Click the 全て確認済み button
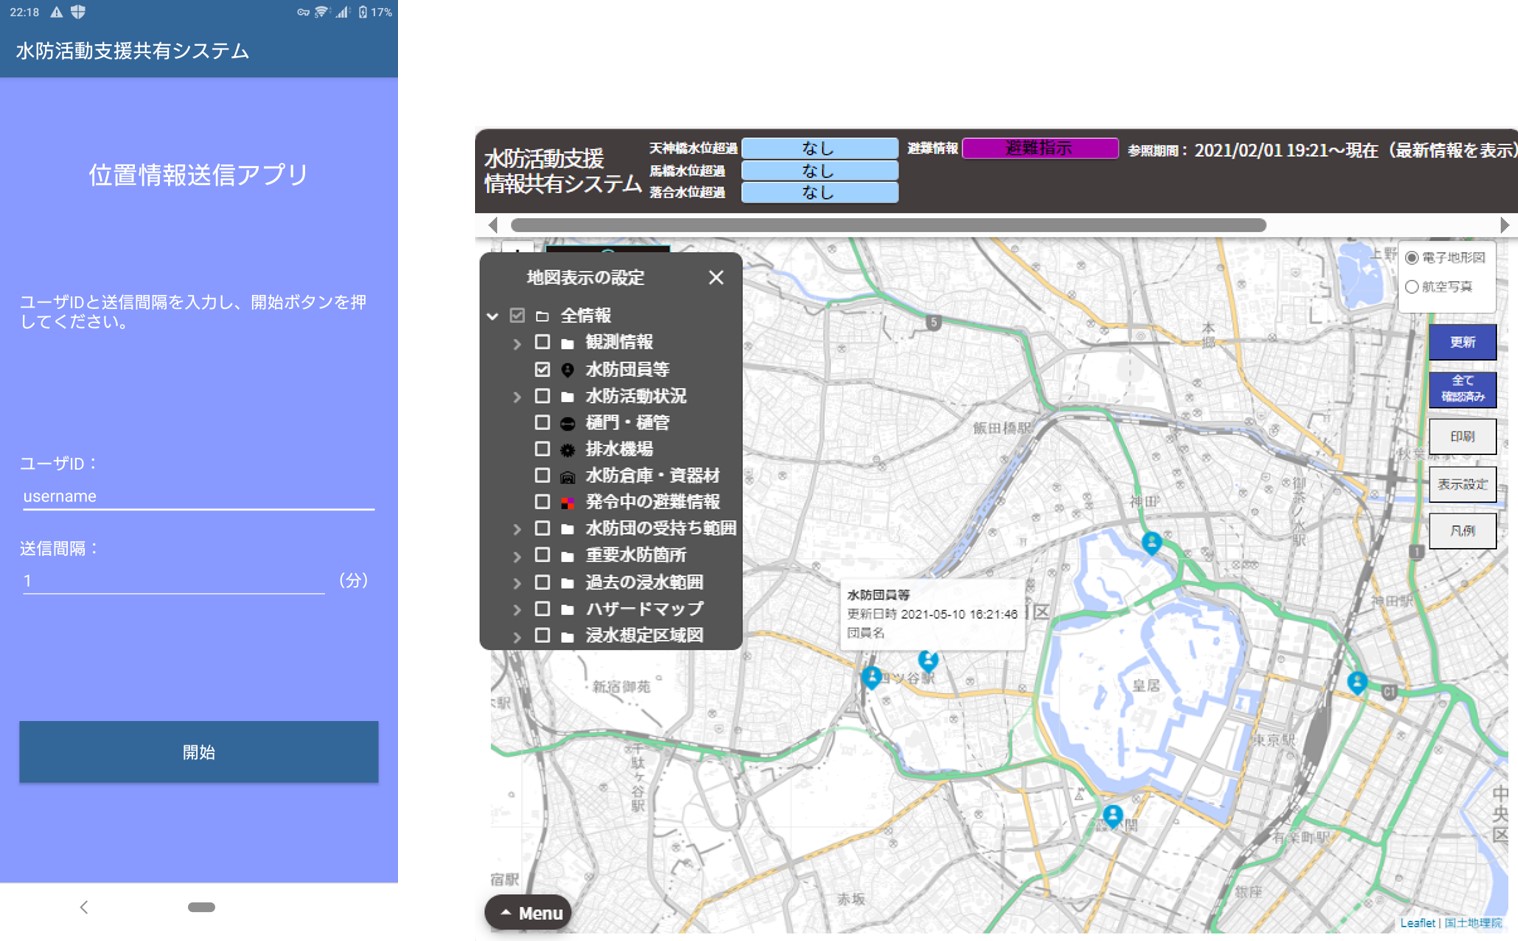Image resolution: width=1518 pixels, height=941 pixels. tap(1462, 389)
